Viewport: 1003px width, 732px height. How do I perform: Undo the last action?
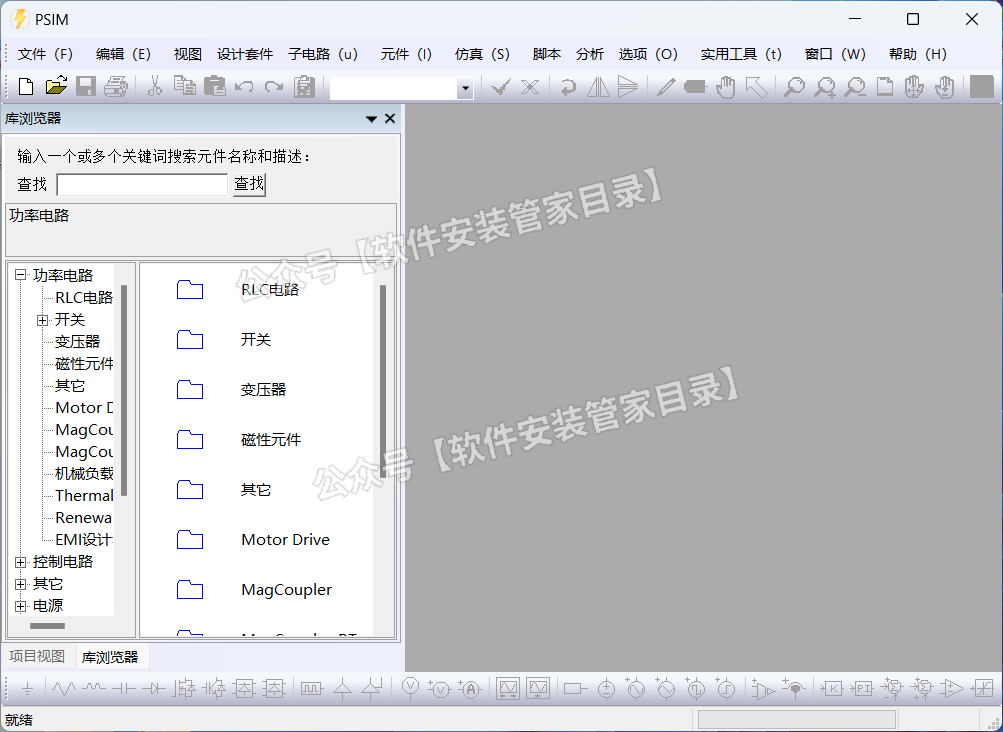[244, 86]
